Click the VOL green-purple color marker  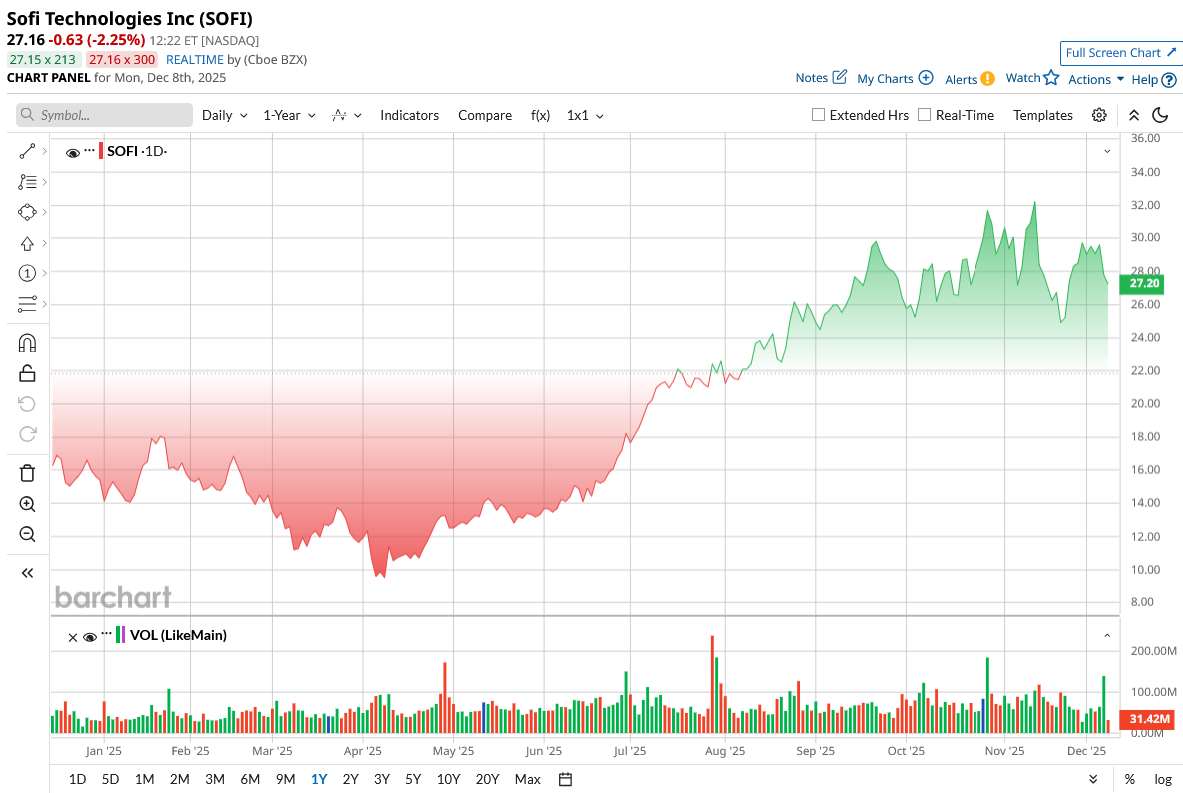pos(121,635)
